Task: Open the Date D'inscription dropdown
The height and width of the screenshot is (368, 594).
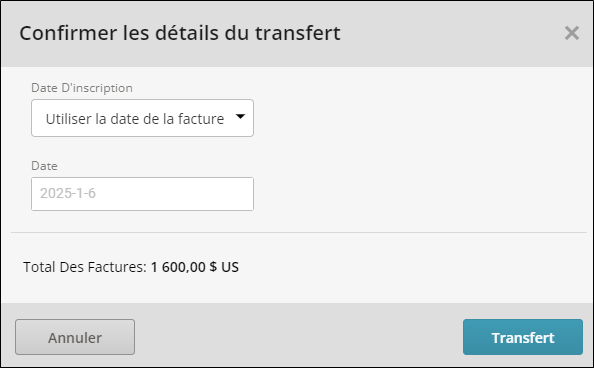Action: pyautogui.click(x=142, y=118)
